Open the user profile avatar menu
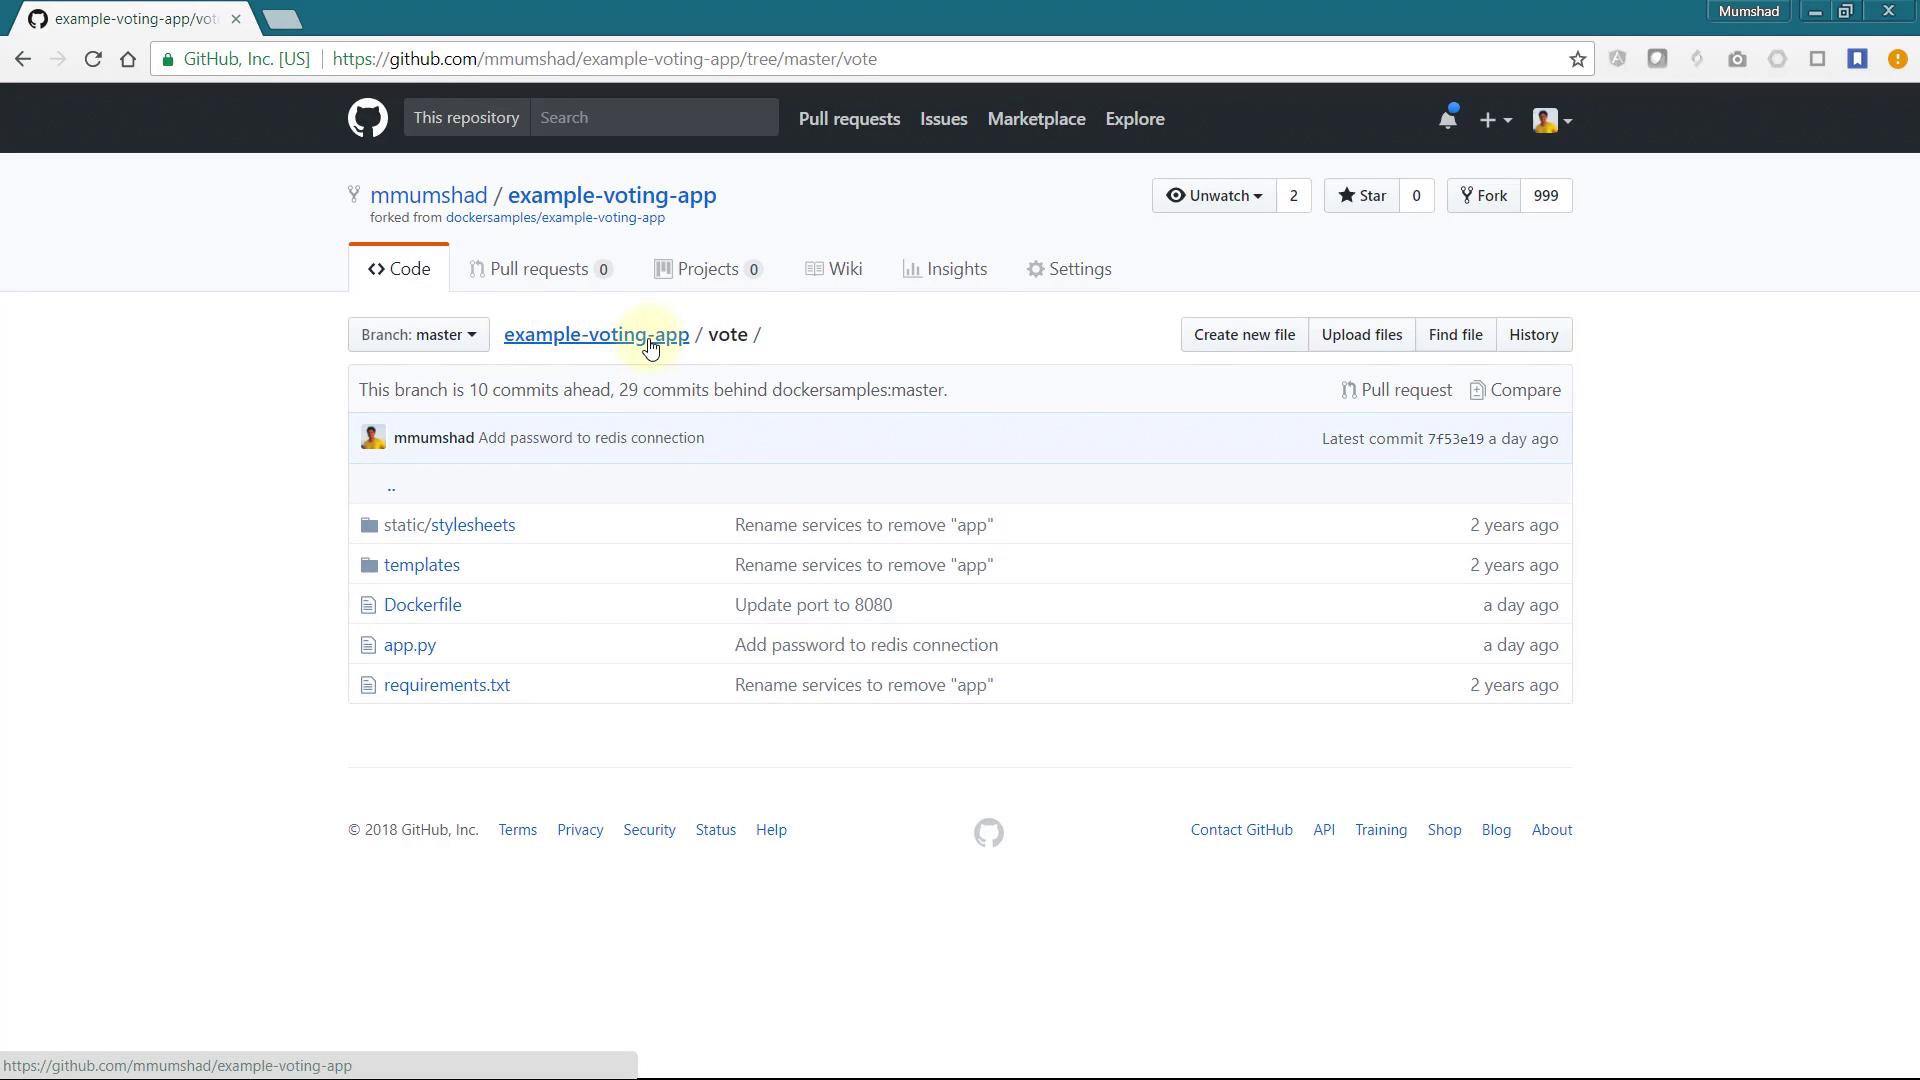The width and height of the screenshot is (1920, 1080). click(1552, 120)
